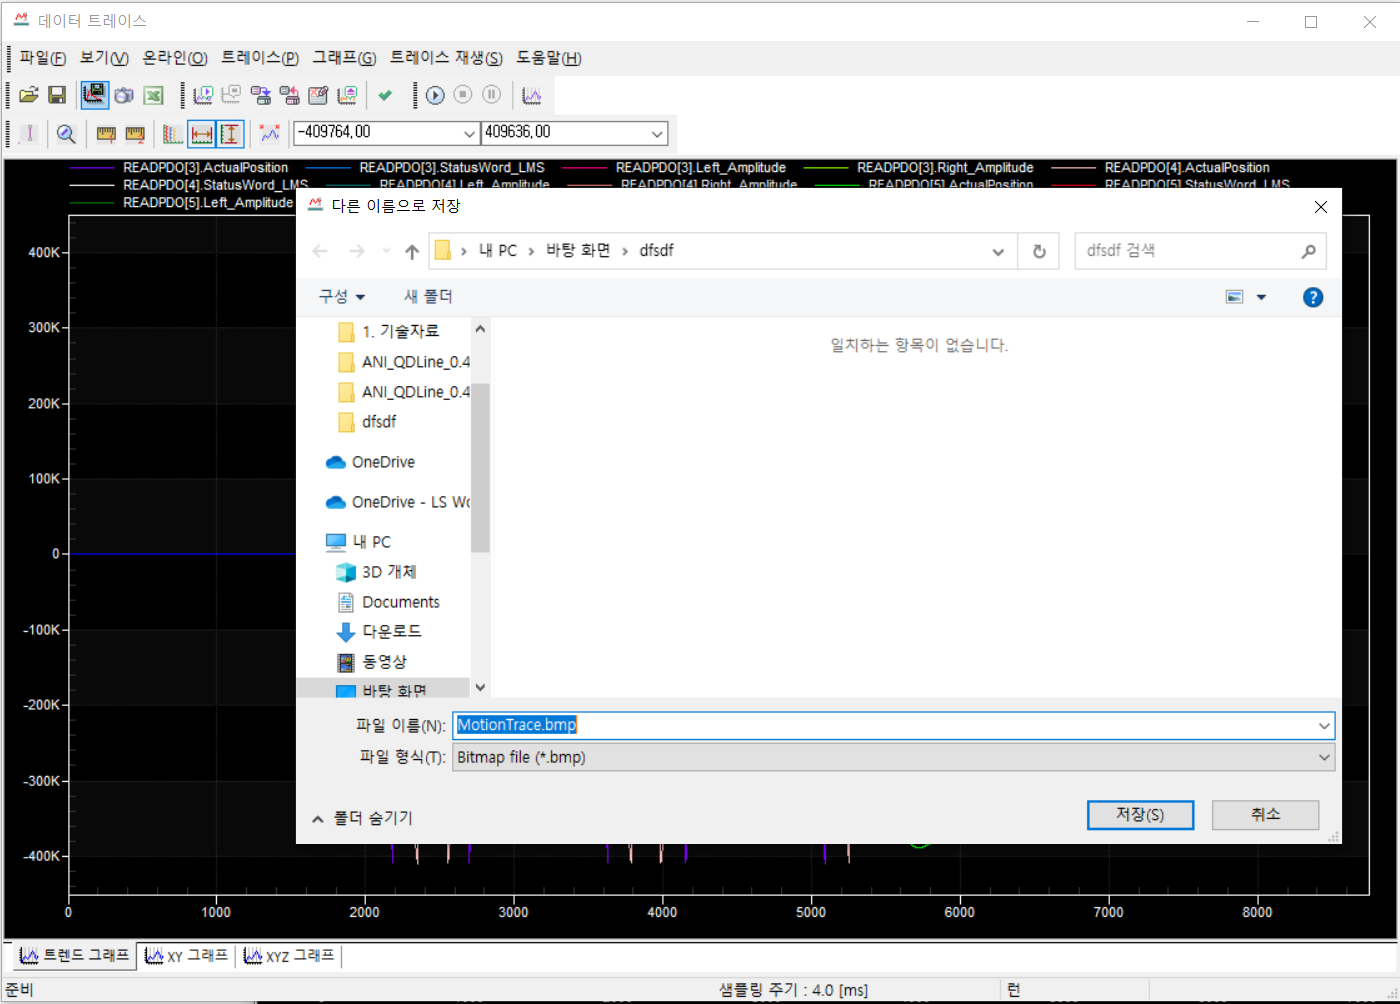Start trace playback with the play icon
The height and width of the screenshot is (1004, 1400).
pos(434,95)
